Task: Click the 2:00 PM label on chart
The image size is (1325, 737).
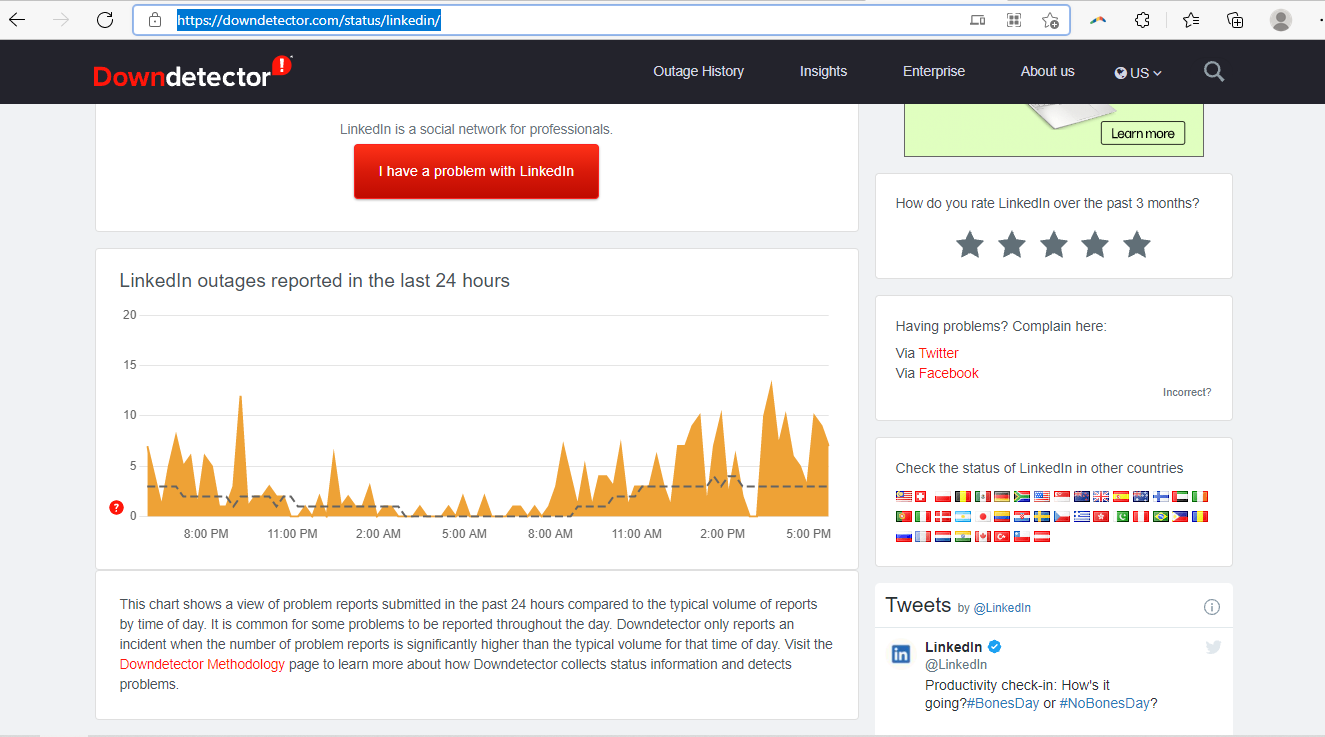Action: (722, 534)
